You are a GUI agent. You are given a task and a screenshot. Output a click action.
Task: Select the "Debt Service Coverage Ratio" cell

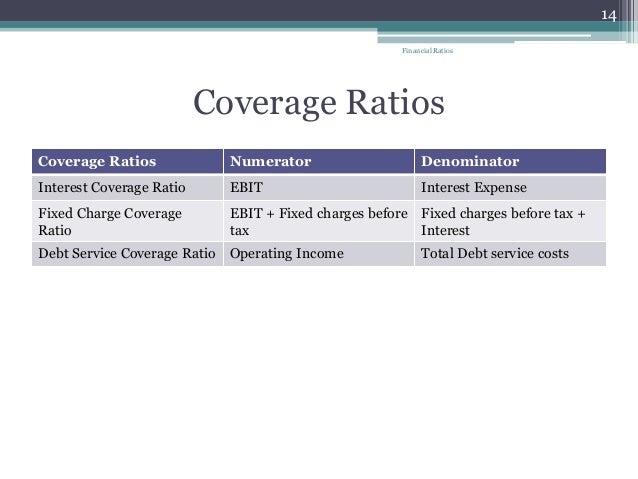click(127, 254)
